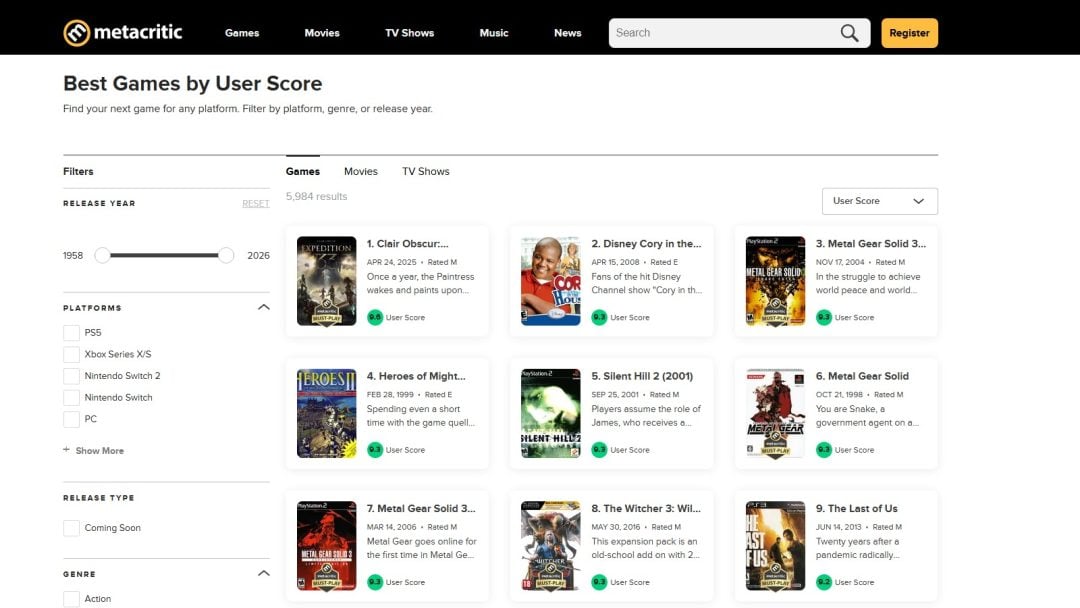Tick the Coming Soon release type checkbox
Screen dimensions: 1080x608
71,528
